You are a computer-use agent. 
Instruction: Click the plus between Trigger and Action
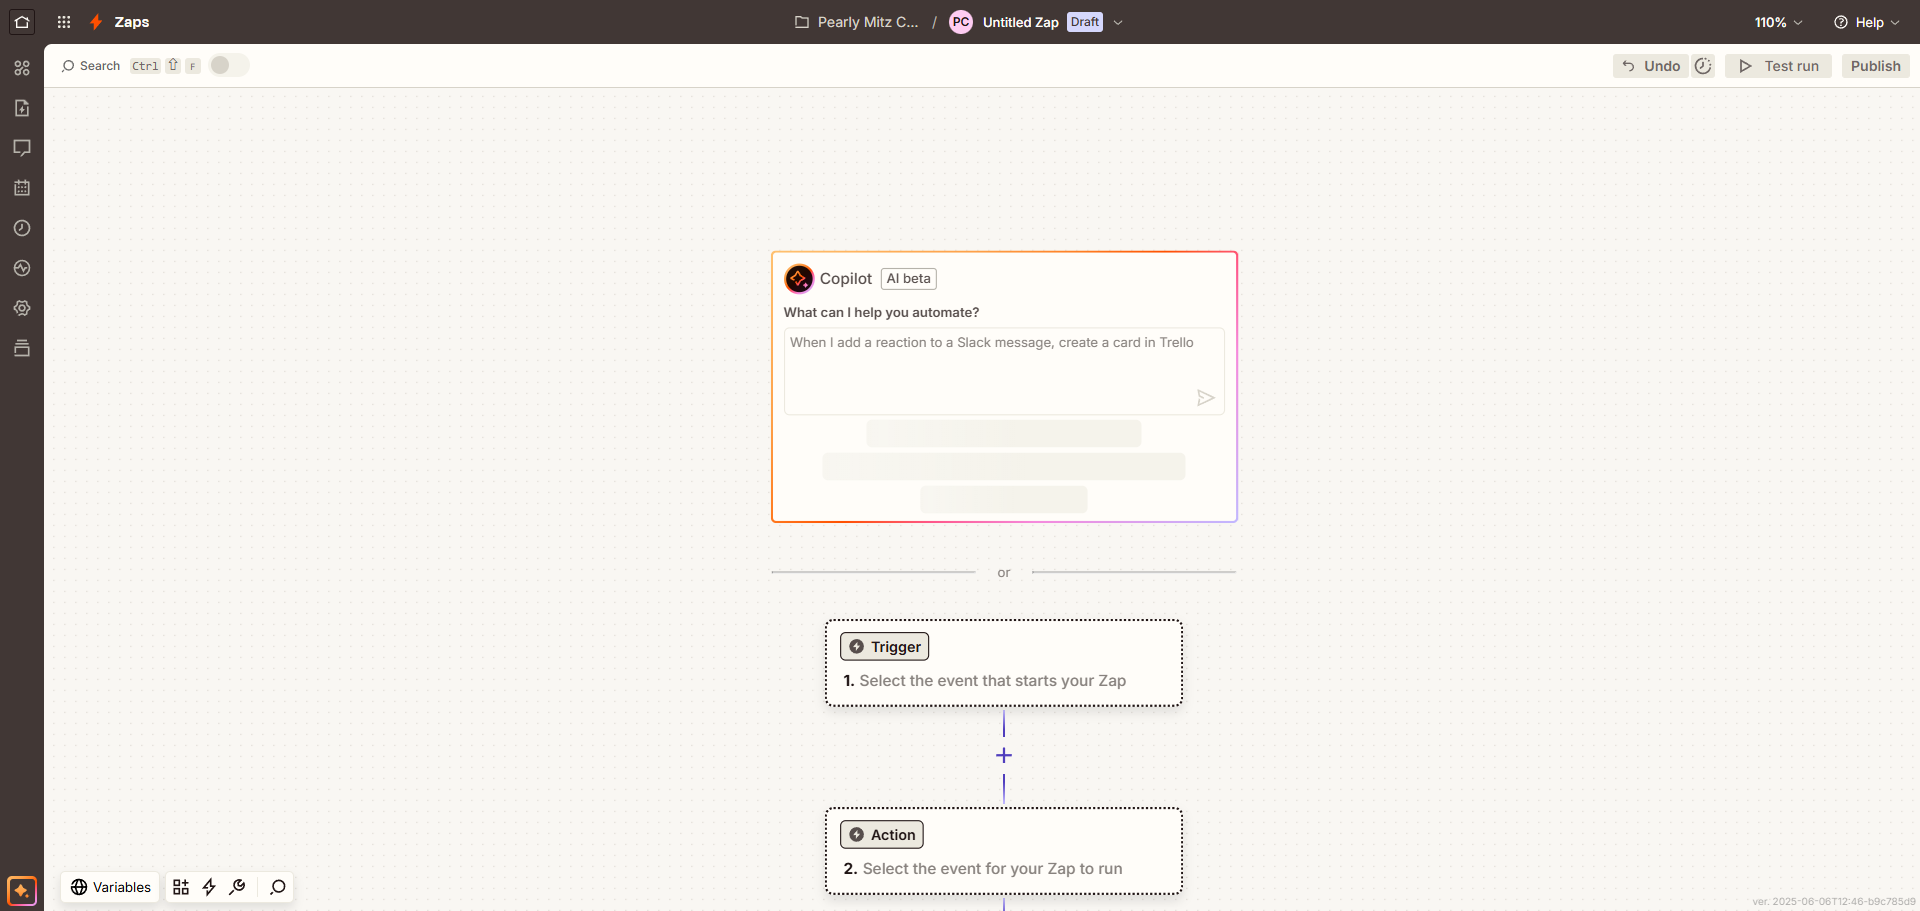(x=1004, y=756)
